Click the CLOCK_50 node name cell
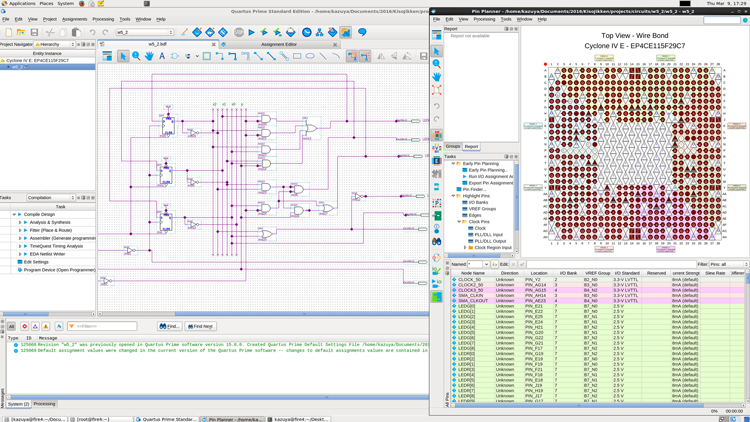Viewport: 750px width, 422px height. (x=474, y=279)
